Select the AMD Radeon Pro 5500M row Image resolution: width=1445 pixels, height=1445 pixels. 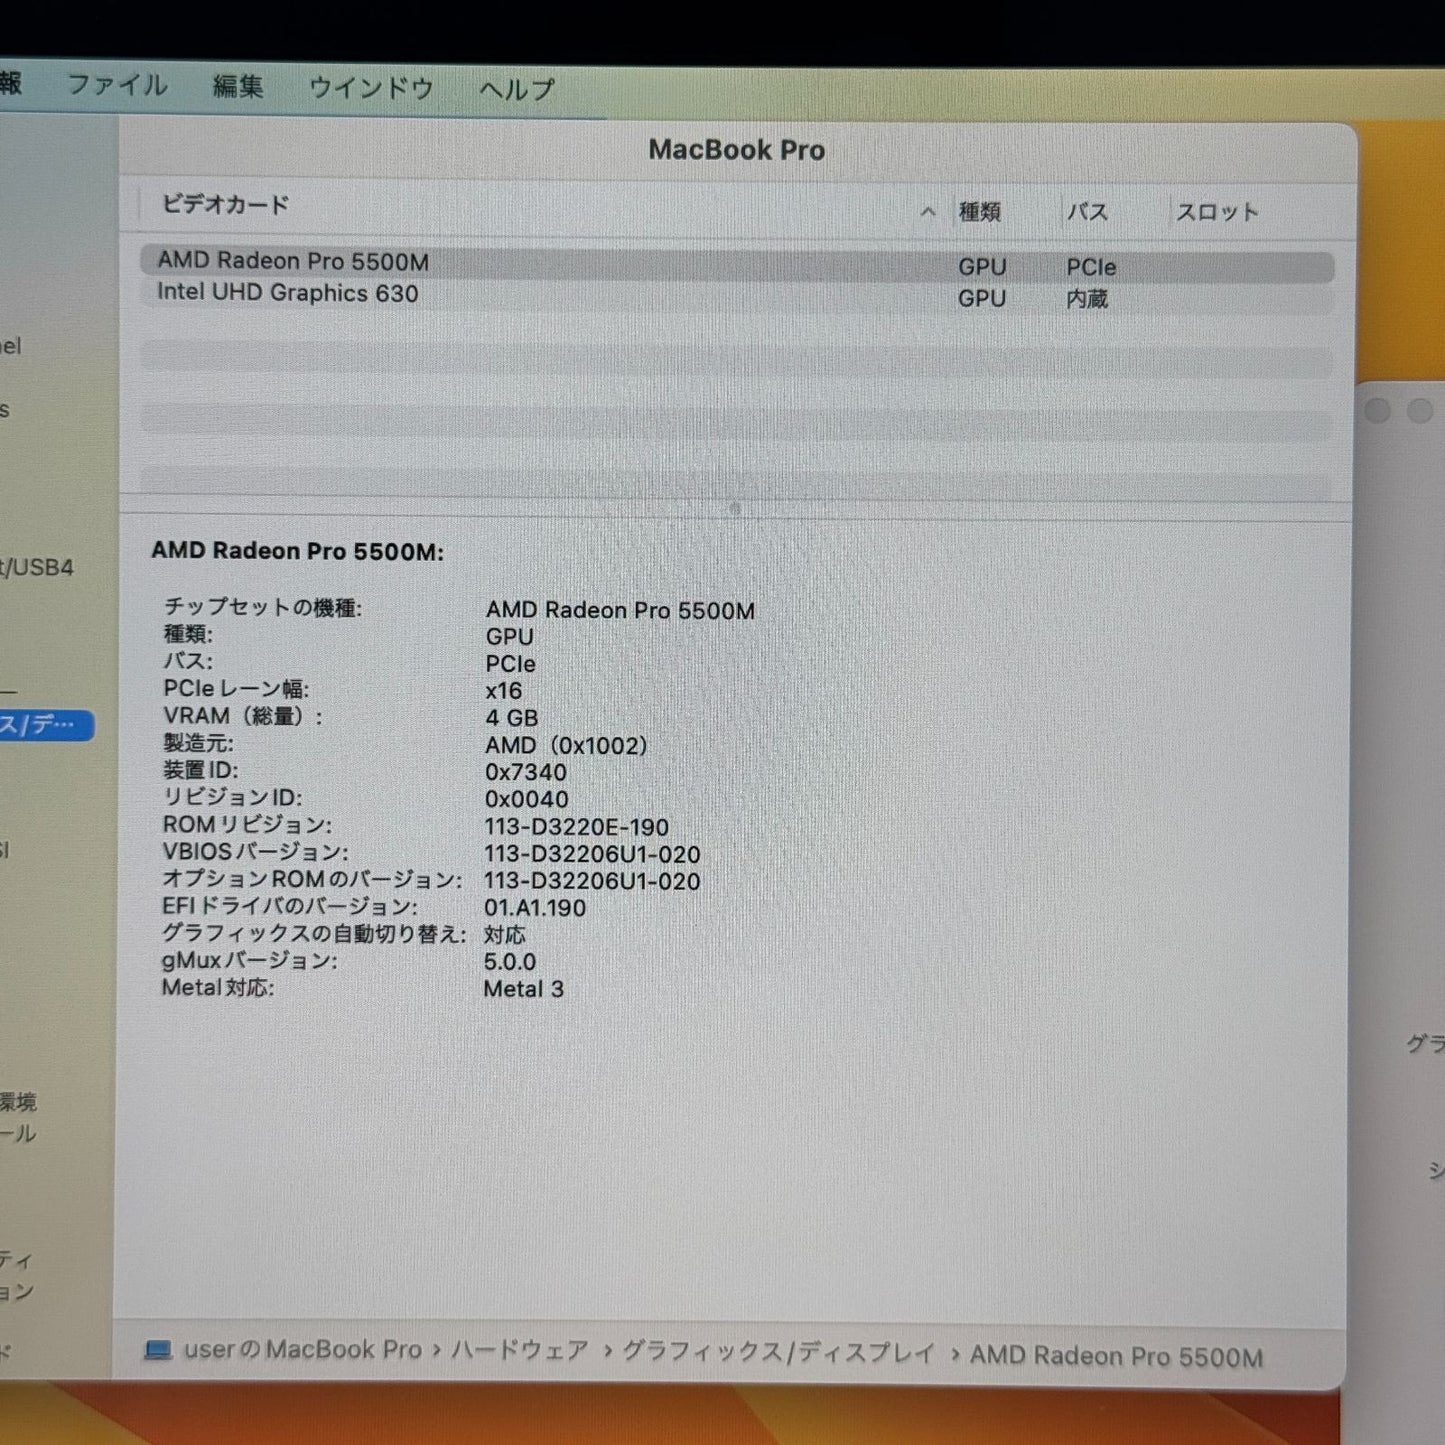[737, 264]
